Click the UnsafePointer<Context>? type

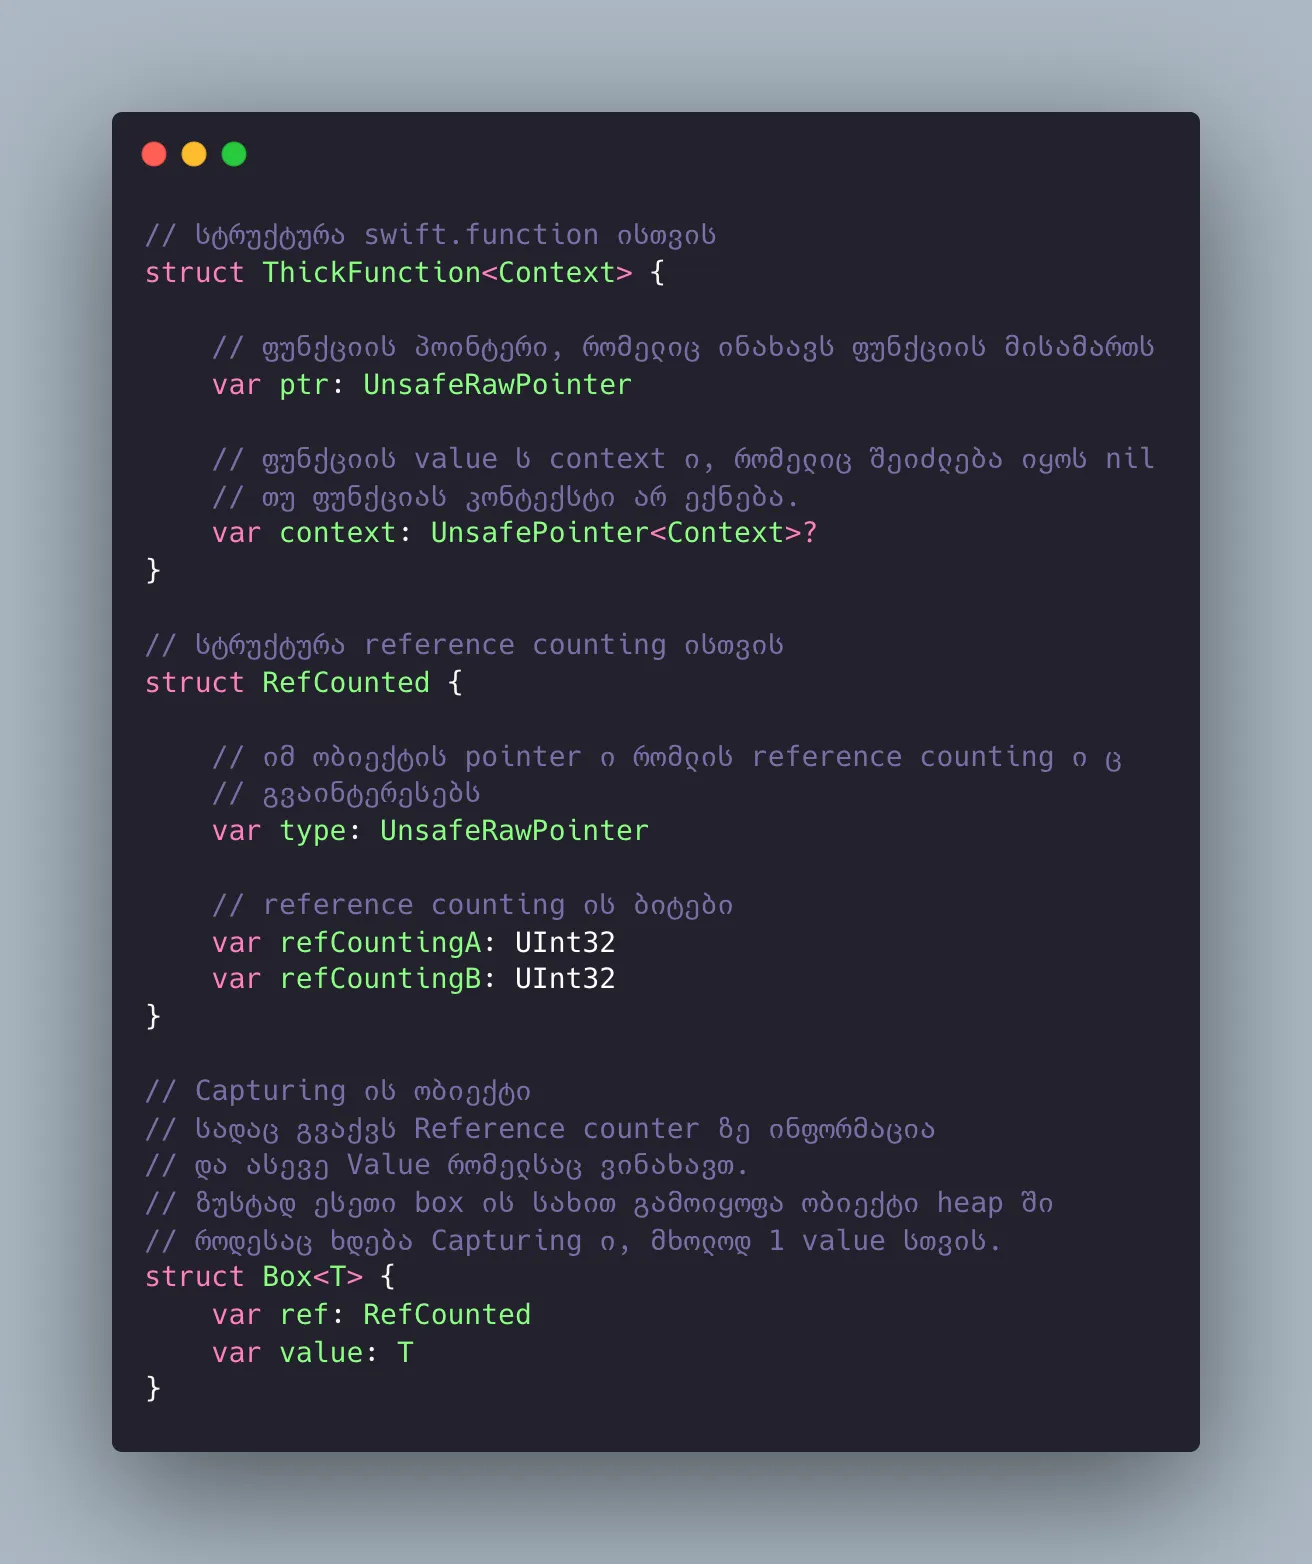(x=624, y=532)
